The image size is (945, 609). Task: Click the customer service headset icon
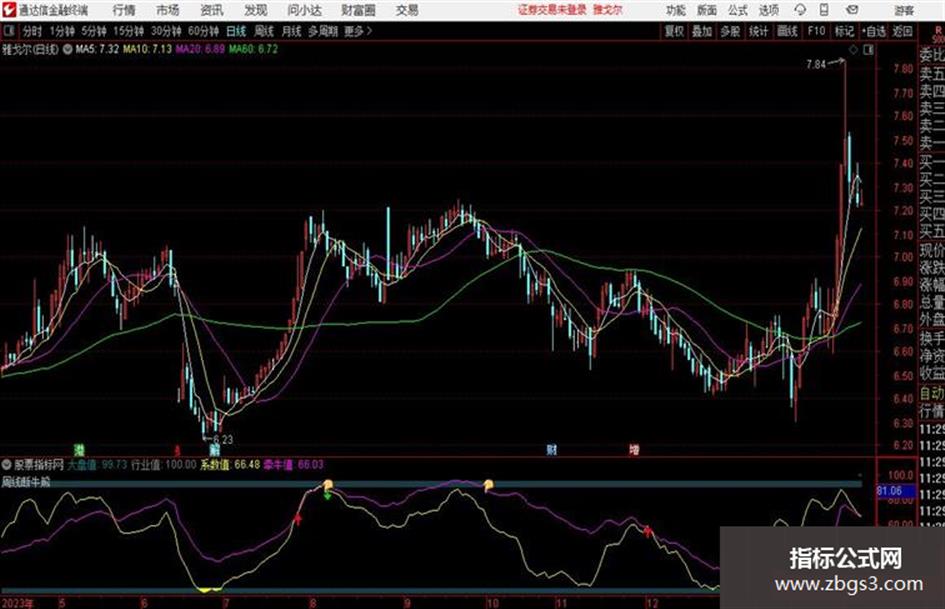tap(800, 10)
